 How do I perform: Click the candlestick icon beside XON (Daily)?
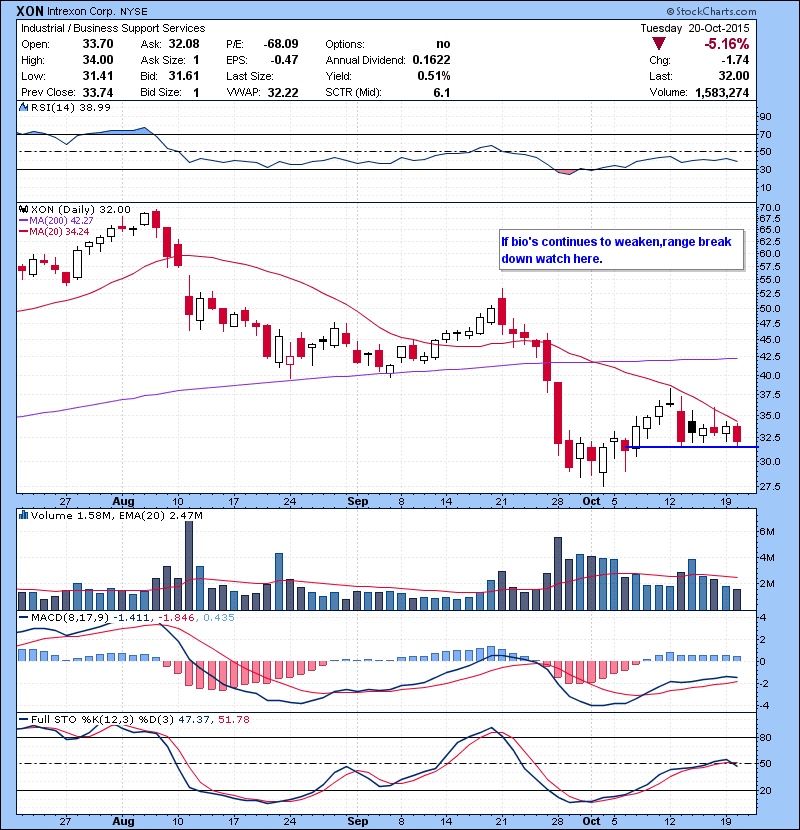[23, 210]
